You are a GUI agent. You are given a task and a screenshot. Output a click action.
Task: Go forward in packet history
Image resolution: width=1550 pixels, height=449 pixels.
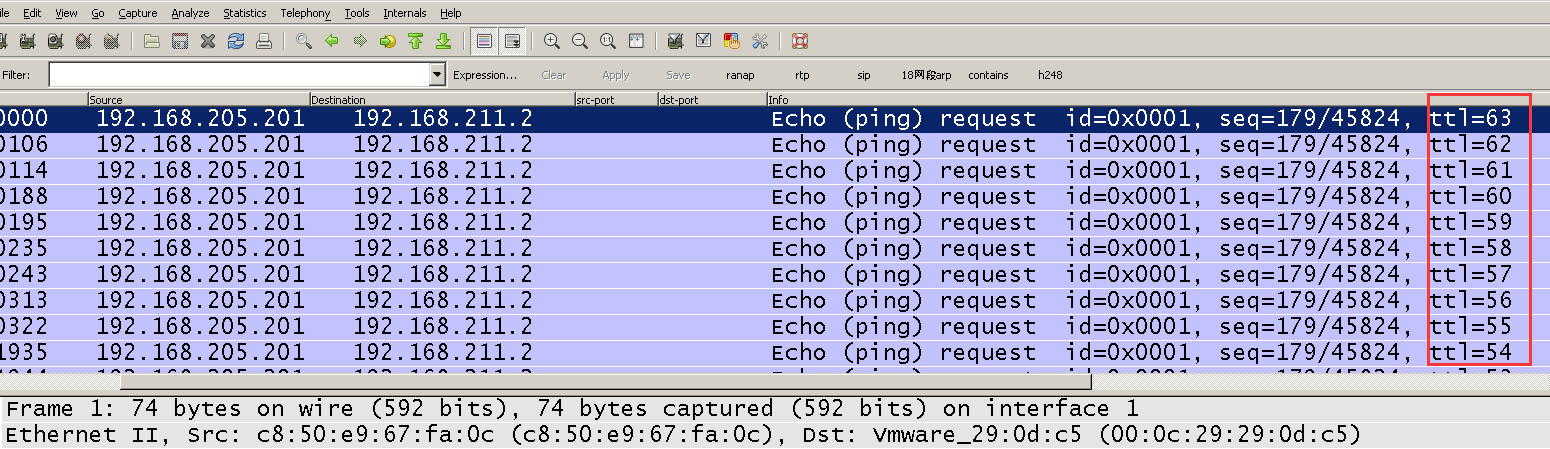point(360,41)
